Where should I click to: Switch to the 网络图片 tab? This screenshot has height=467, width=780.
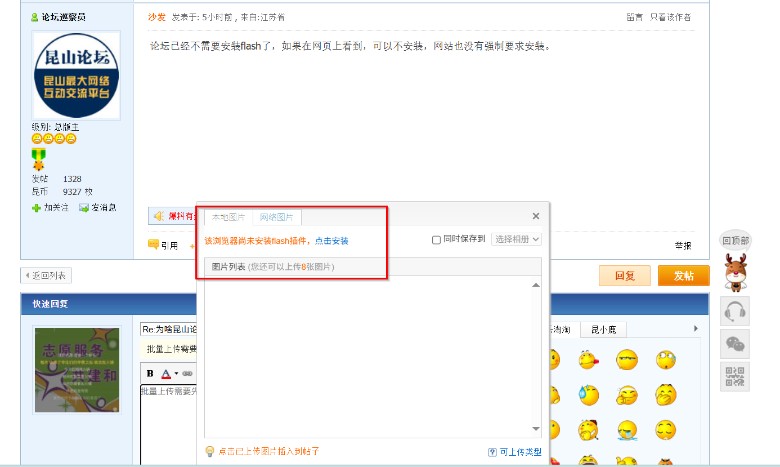[x=279, y=217]
